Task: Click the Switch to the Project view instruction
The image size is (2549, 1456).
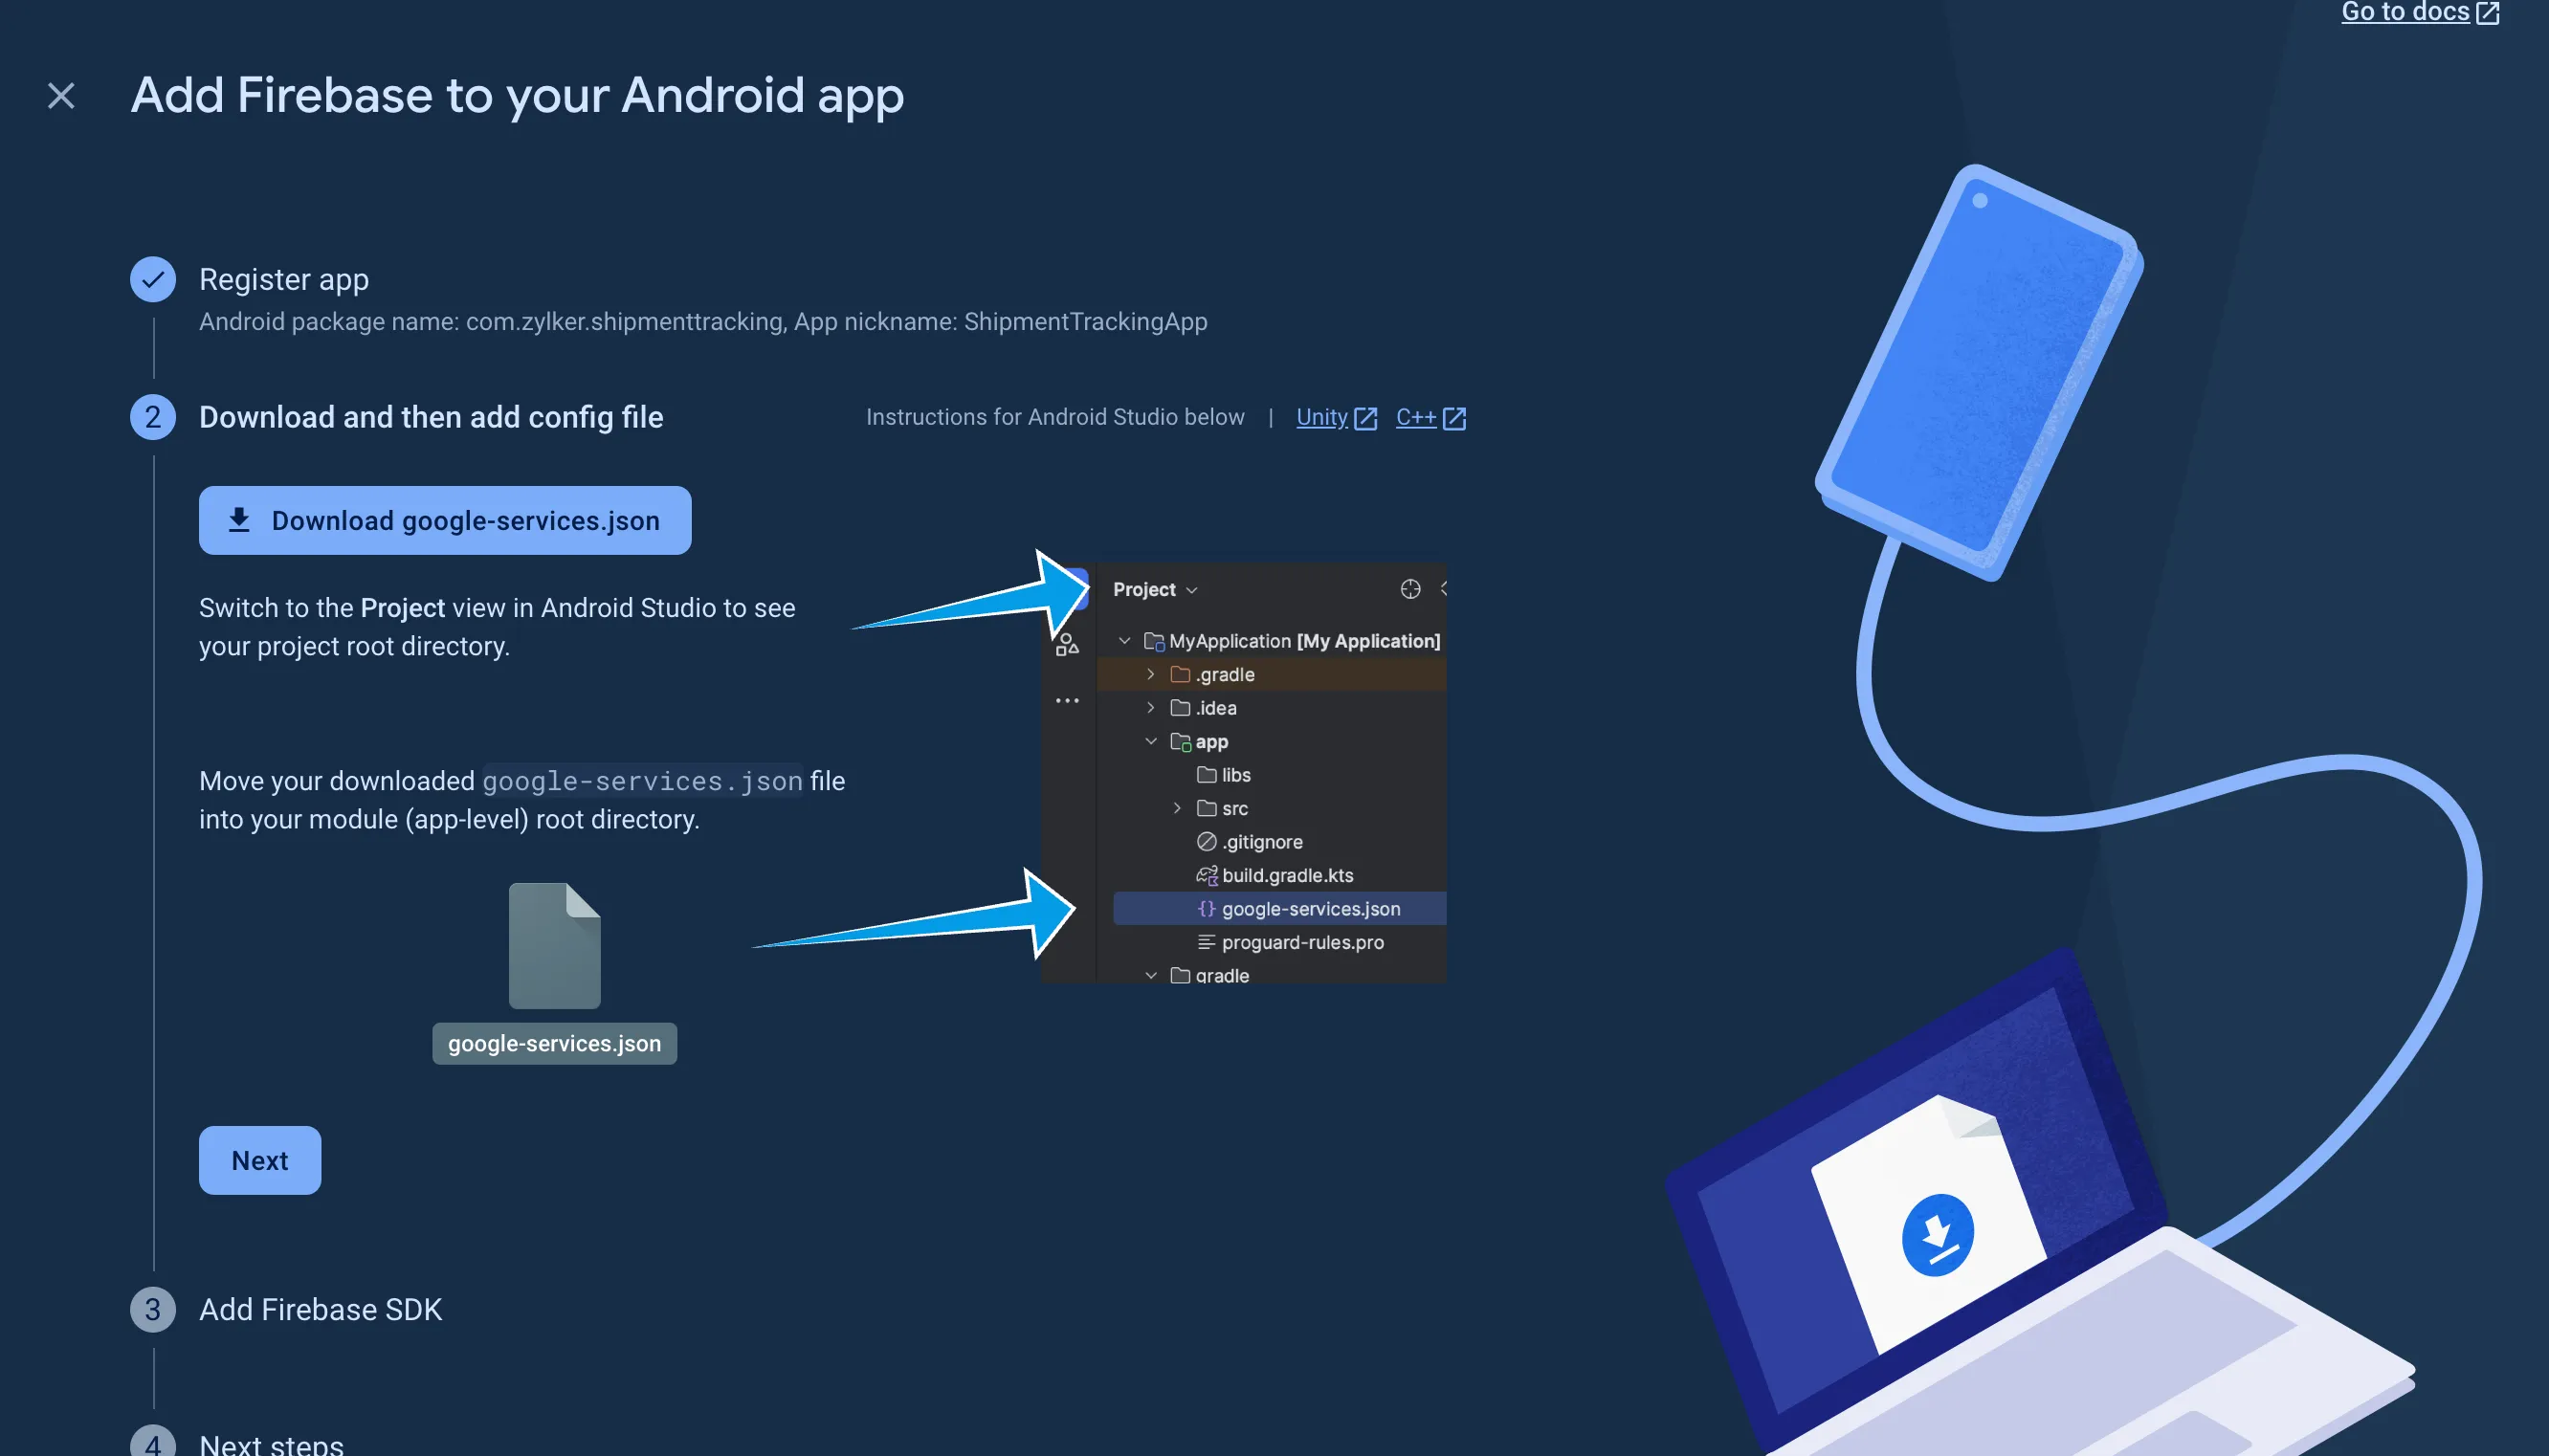Action: (497, 627)
